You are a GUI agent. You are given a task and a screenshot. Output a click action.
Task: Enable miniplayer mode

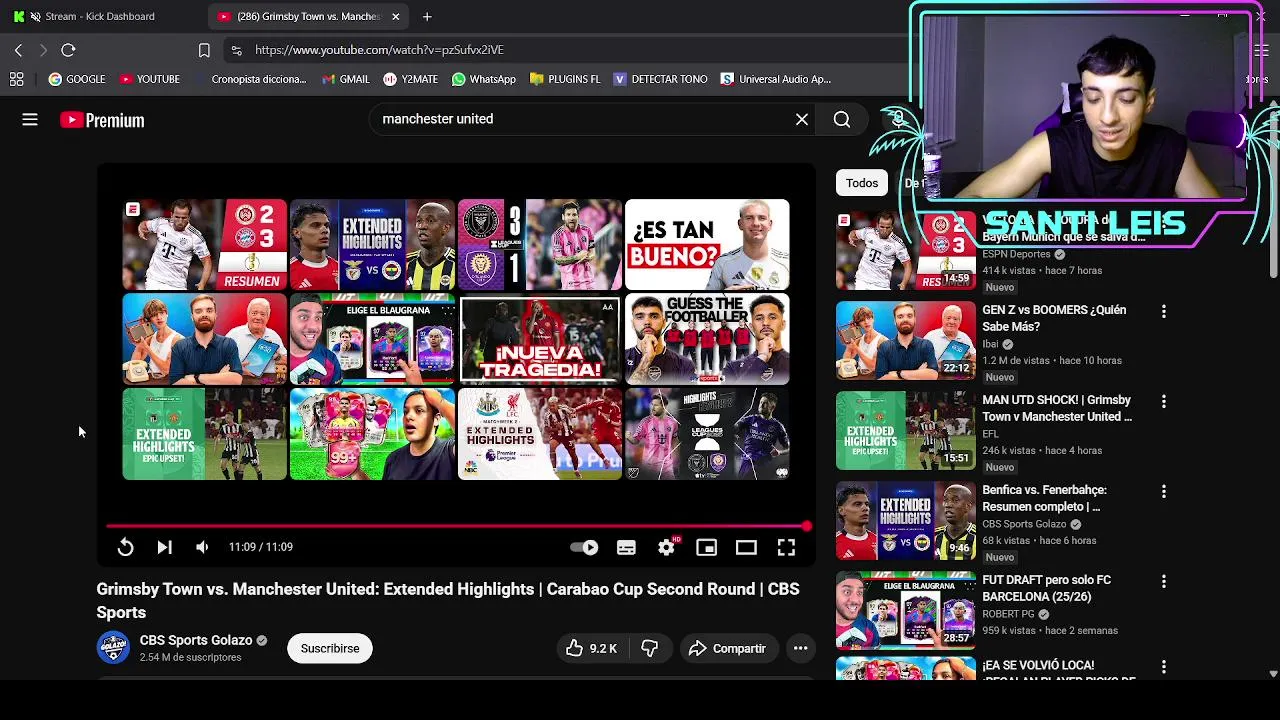pos(706,547)
